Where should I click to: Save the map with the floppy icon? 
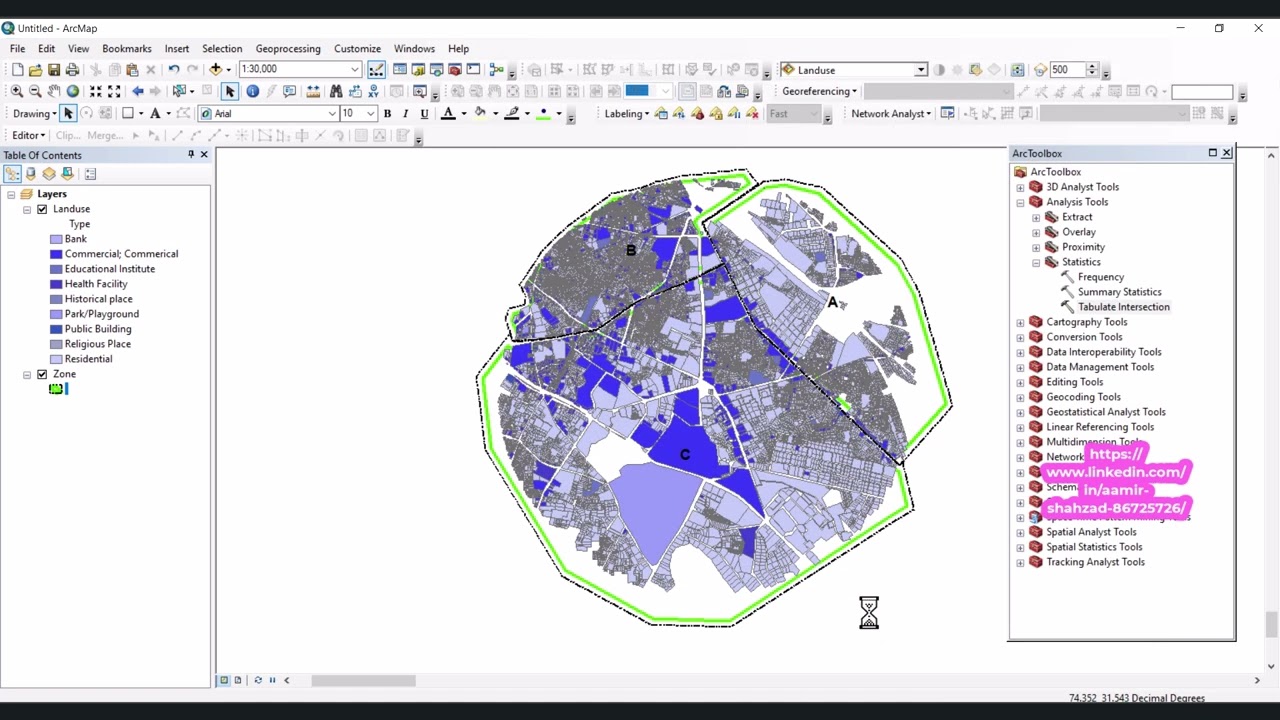tap(54, 70)
